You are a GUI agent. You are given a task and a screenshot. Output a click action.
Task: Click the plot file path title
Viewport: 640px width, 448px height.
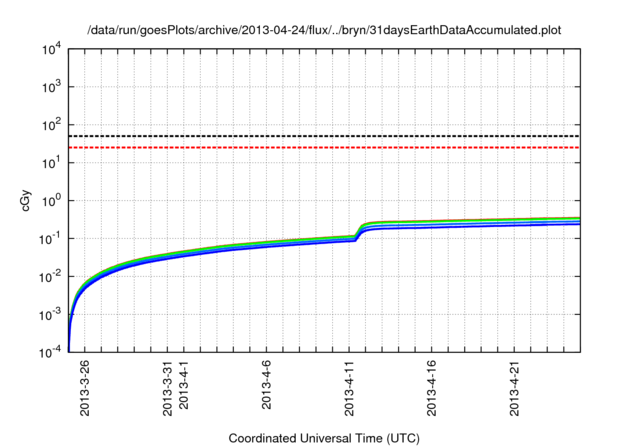click(325, 30)
